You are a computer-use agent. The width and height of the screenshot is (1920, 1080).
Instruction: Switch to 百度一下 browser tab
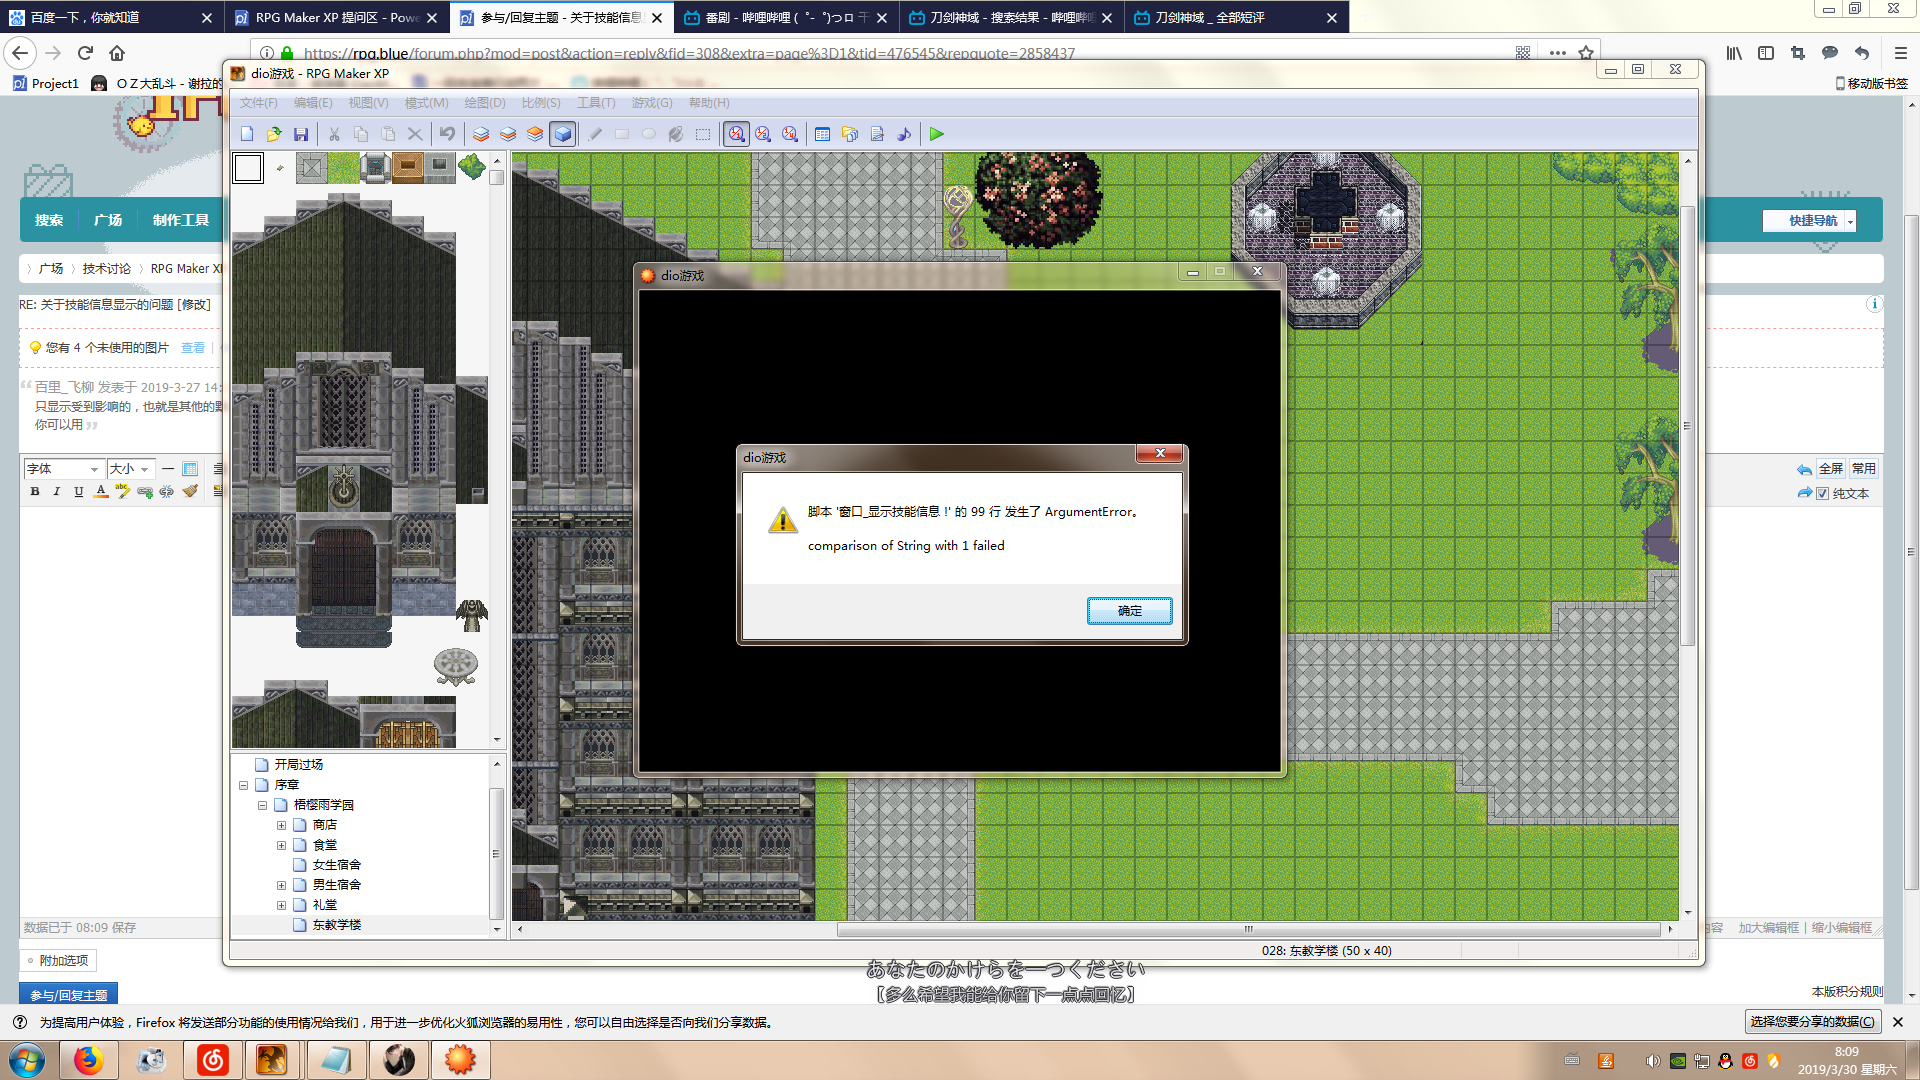click(110, 17)
